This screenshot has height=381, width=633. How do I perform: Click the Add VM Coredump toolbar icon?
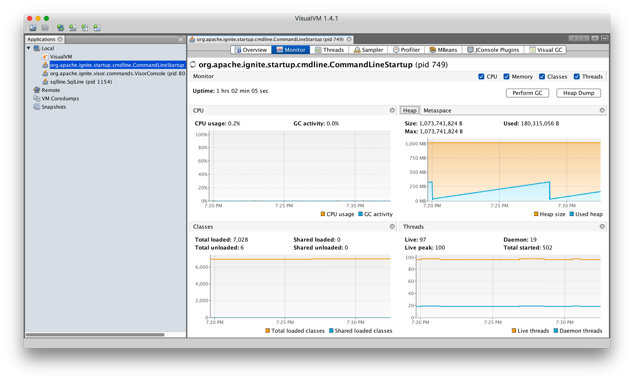[85, 28]
